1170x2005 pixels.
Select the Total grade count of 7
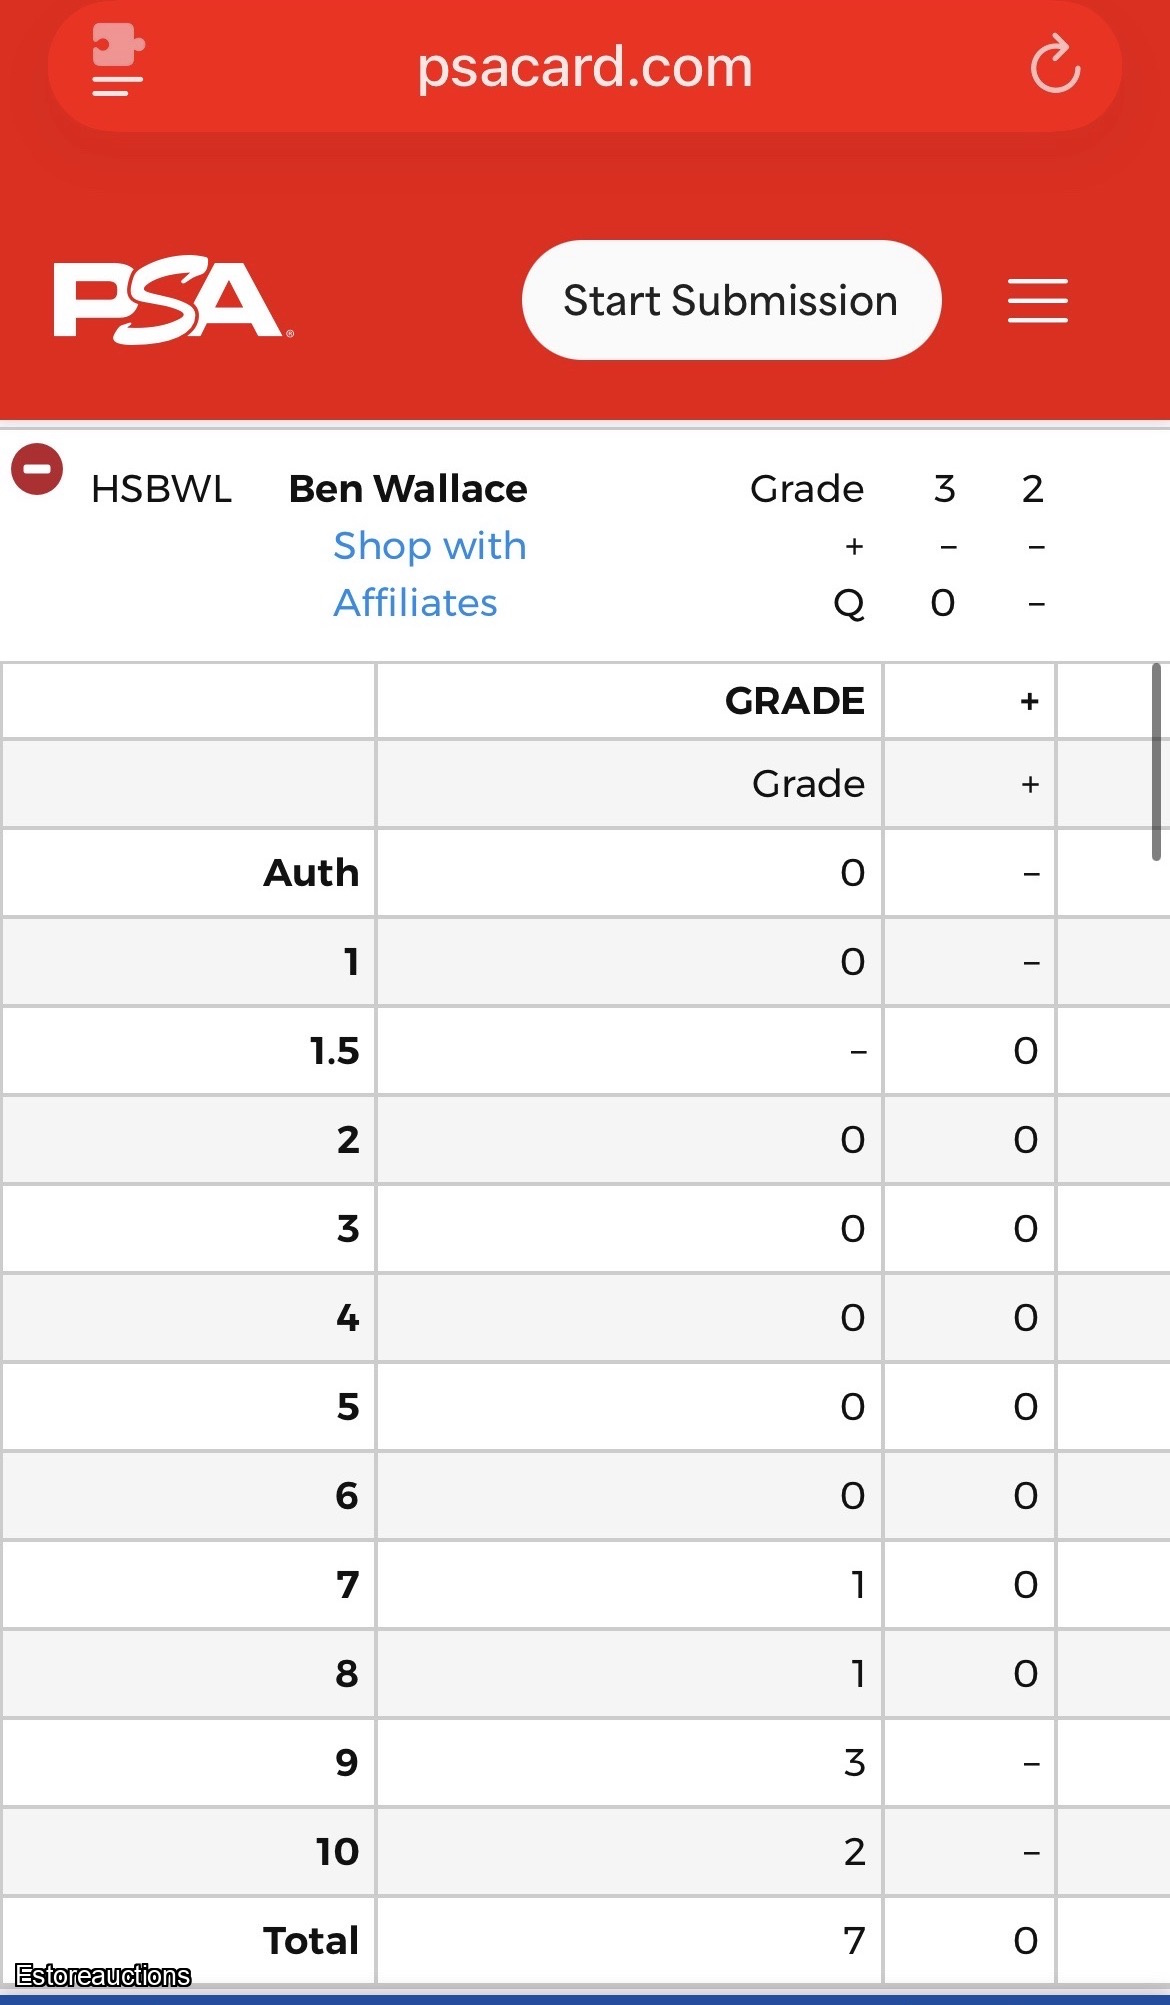pyautogui.click(x=854, y=1941)
